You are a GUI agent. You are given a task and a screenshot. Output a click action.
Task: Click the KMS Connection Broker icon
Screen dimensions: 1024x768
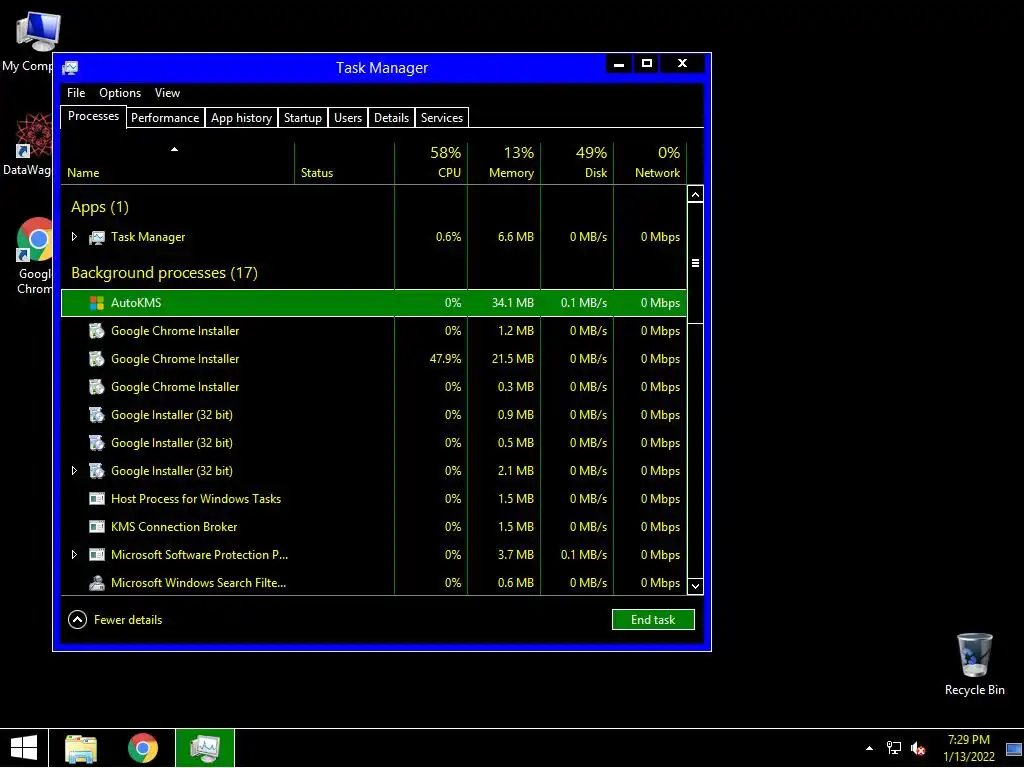click(97, 527)
